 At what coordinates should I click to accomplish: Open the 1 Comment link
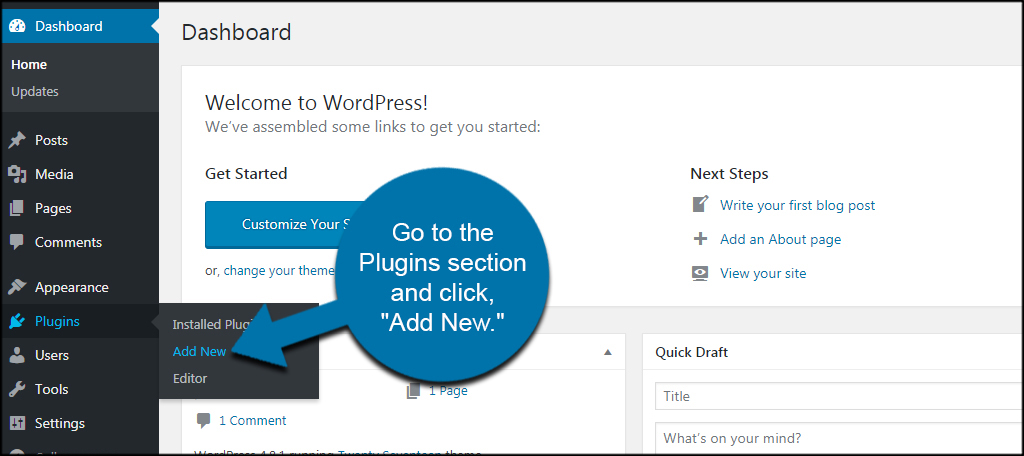(252, 421)
